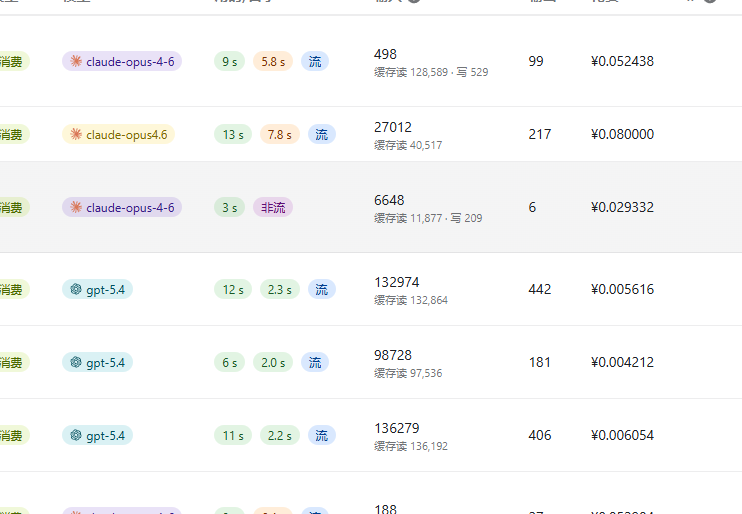742x514 pixels.
Task: Click the text 缓存读 97,536
Action: click(x=408, y=373)
